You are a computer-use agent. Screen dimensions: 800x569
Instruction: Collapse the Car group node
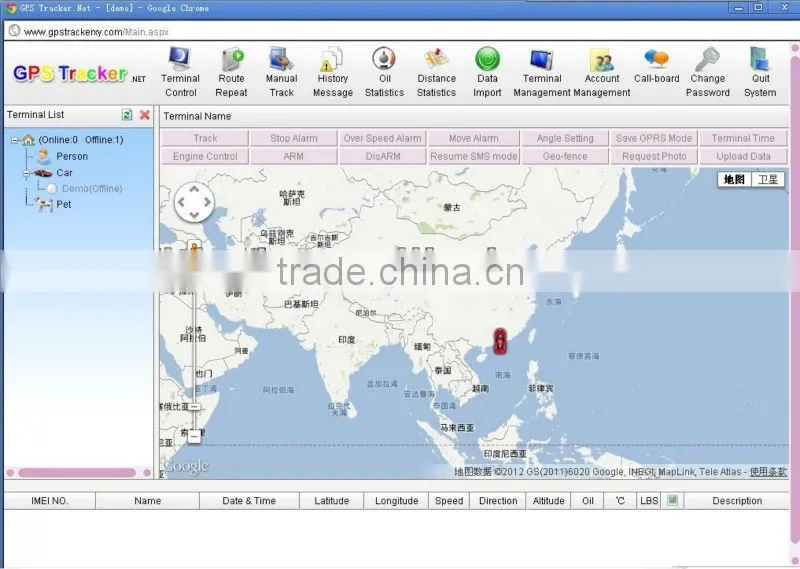26,173
